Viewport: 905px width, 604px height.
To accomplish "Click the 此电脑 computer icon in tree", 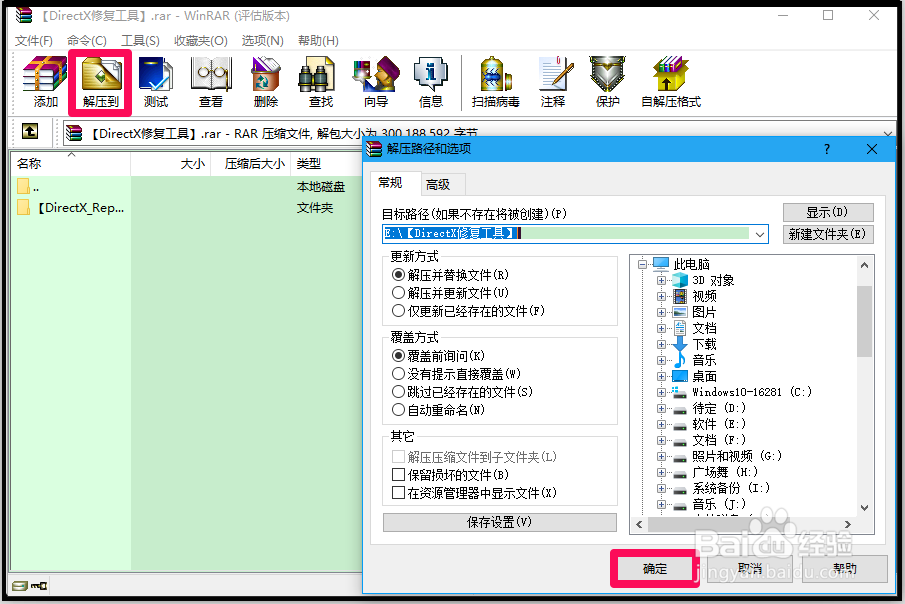I will (661, 264).
